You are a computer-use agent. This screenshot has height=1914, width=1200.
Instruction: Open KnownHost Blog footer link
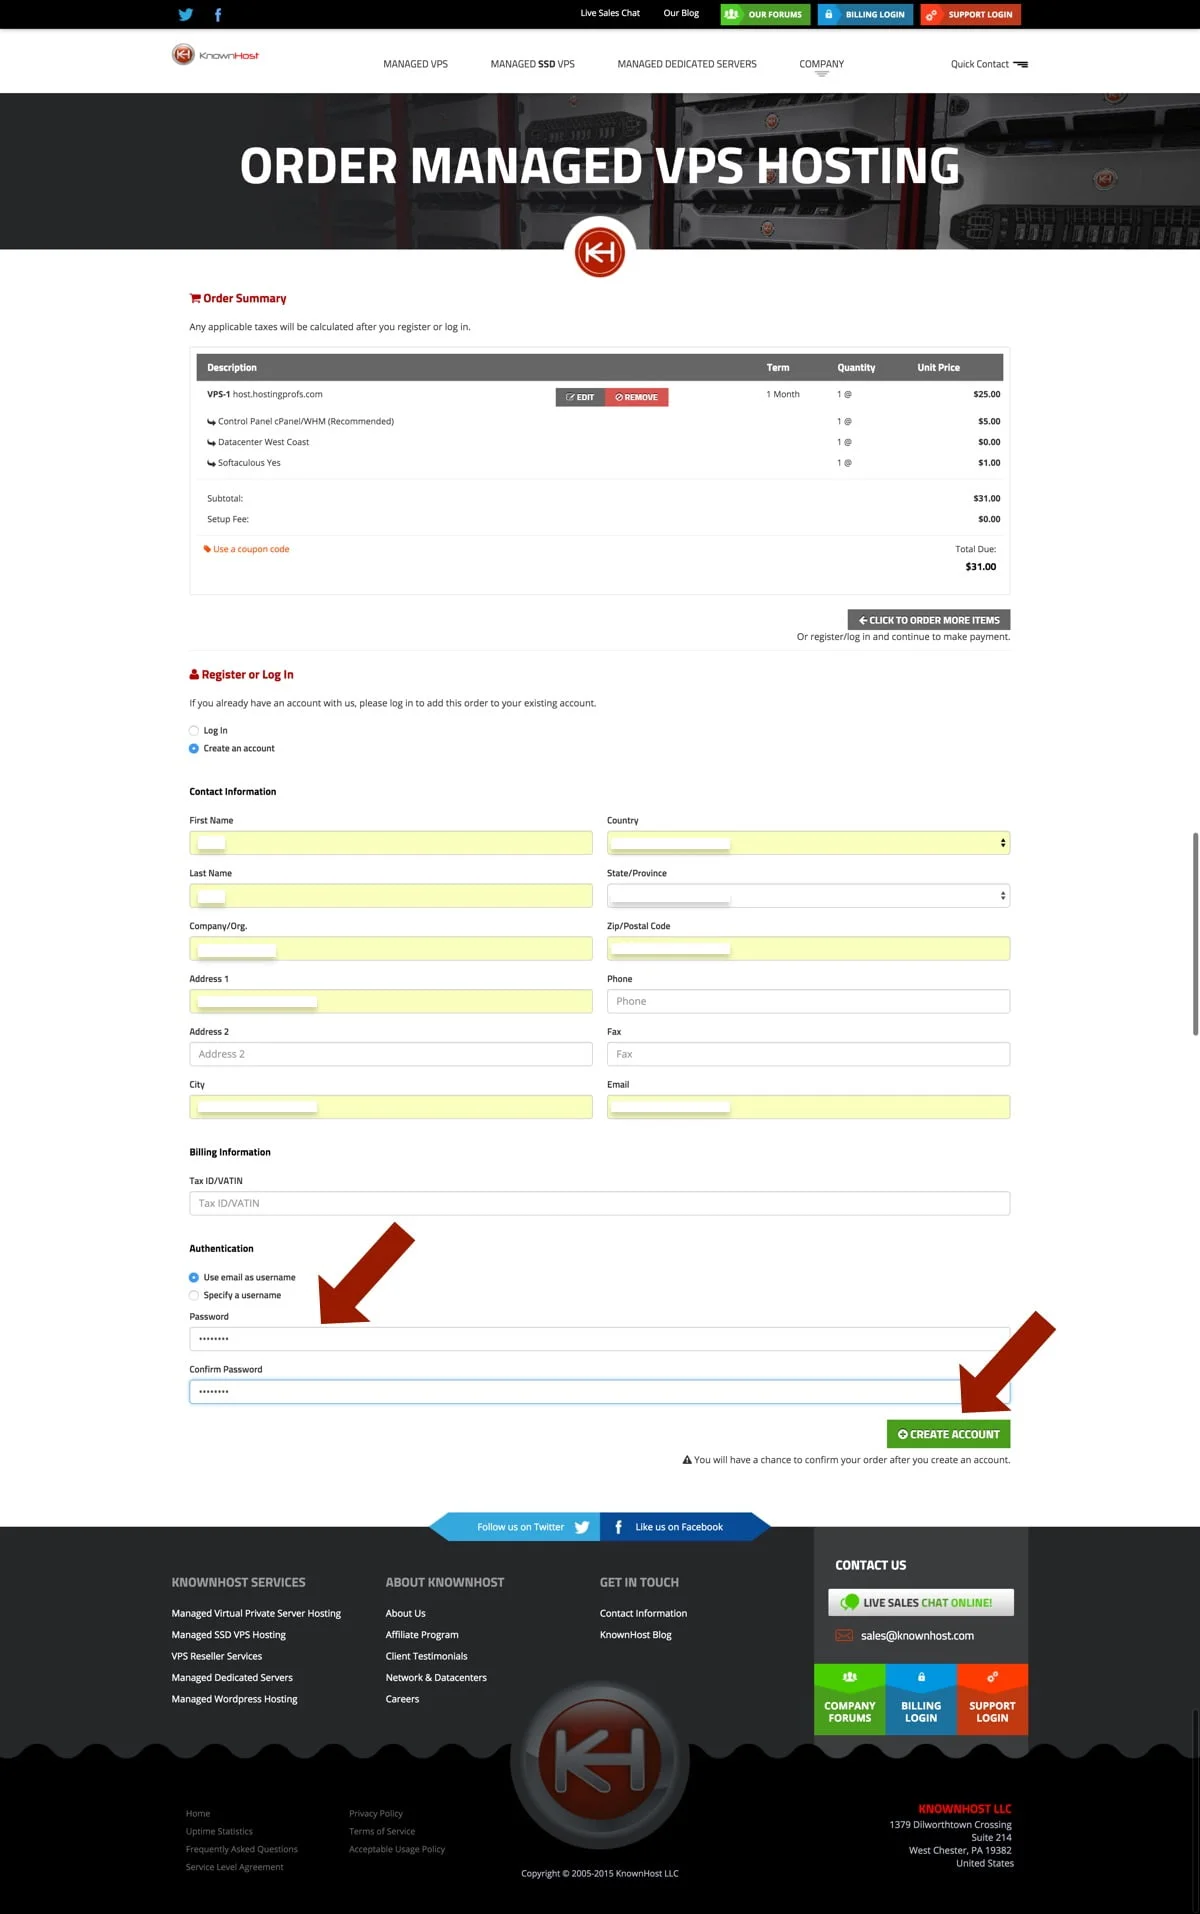(635, 1635)
